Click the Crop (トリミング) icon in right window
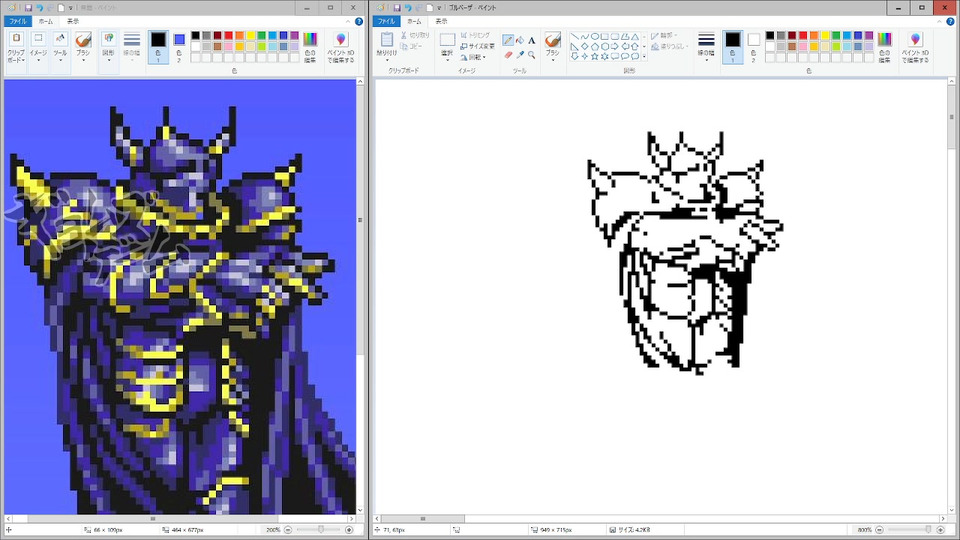 (464, 36)
